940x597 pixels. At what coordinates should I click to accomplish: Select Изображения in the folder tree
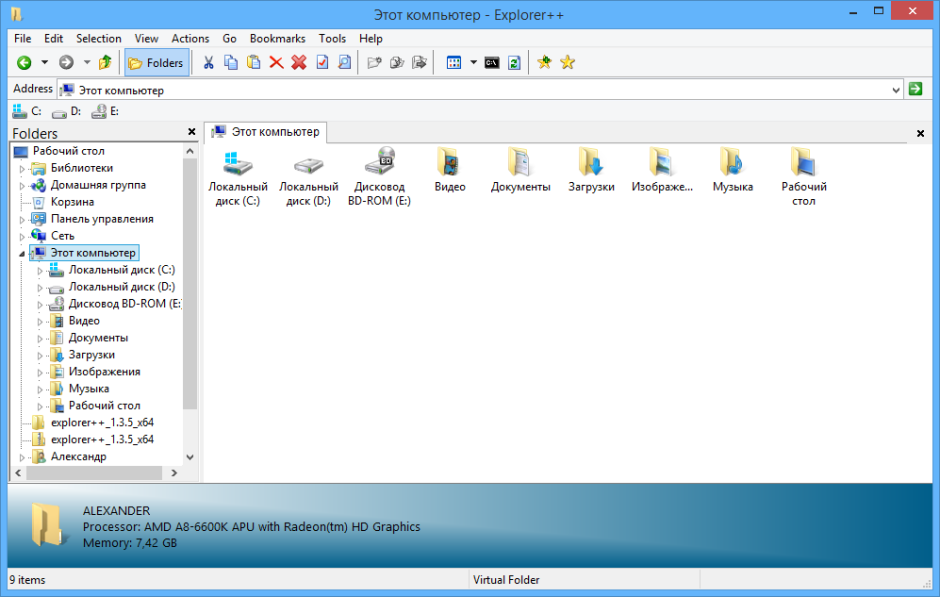coord(104,372)
